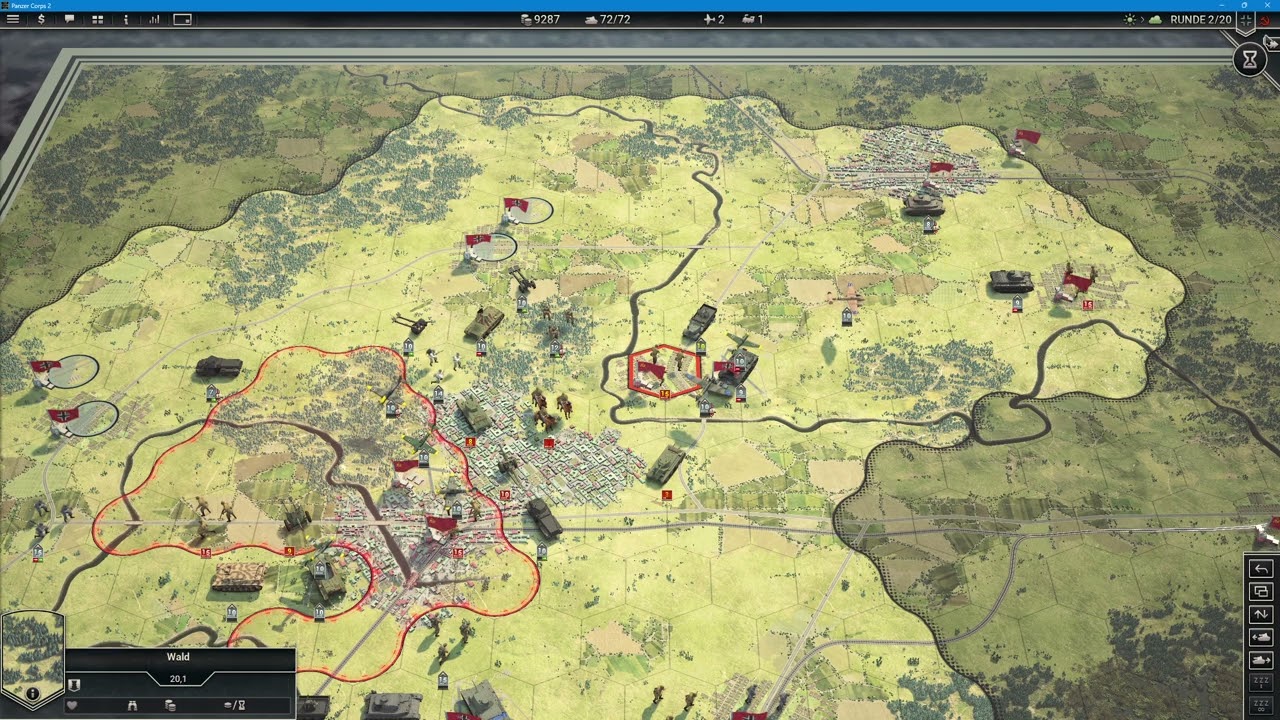Click the RUNDE 2/20 turn counter
This screenshot has height=720, width=1280.
click(x=1201, y=19)
